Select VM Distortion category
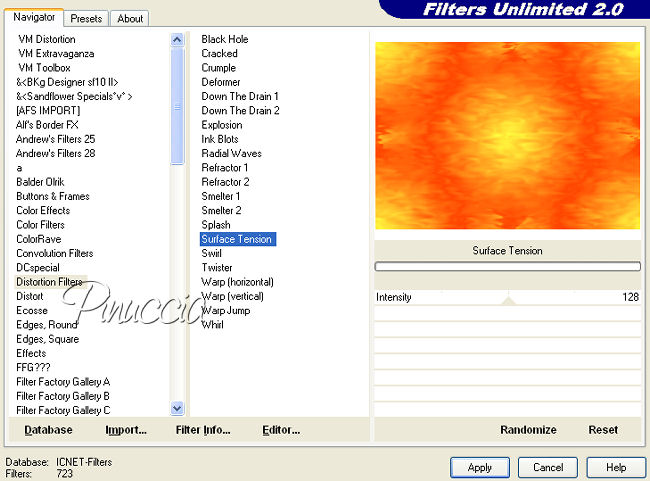The width and height of the screenshot is (650, 481). pyautogui.click(x=47, y=39)
